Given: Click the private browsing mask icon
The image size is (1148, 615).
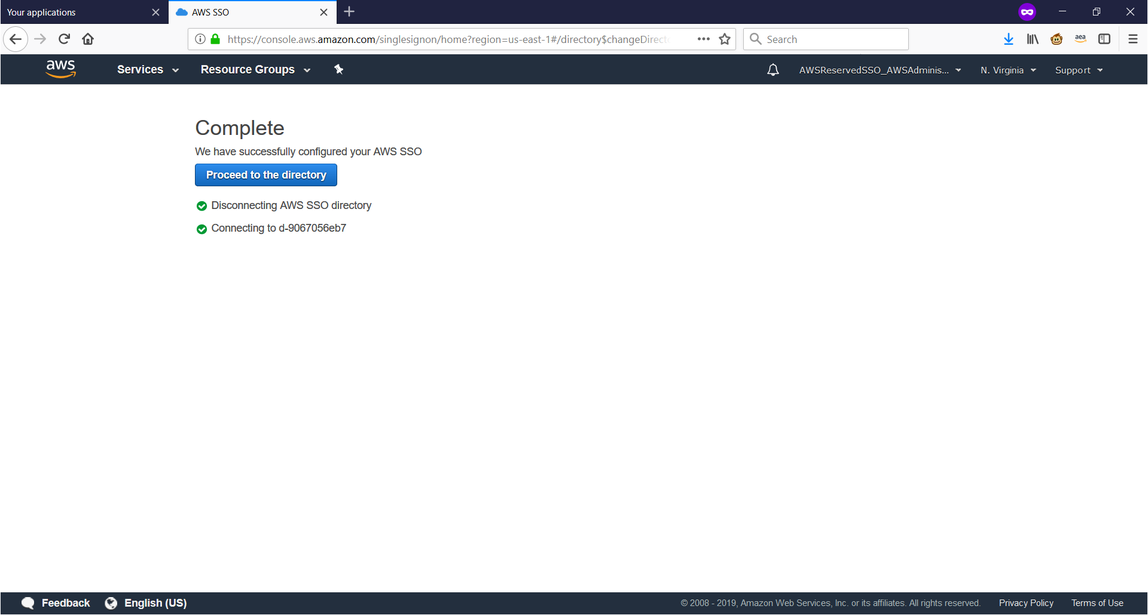Looking at the screenshot, I should point(1027,12).
